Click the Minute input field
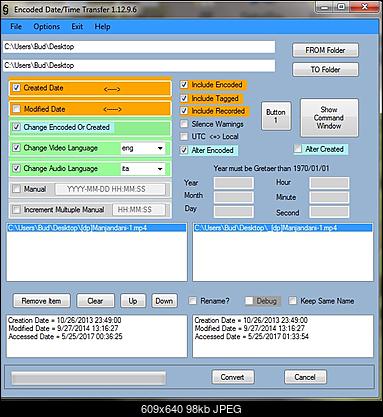 [x=329, y=197]
